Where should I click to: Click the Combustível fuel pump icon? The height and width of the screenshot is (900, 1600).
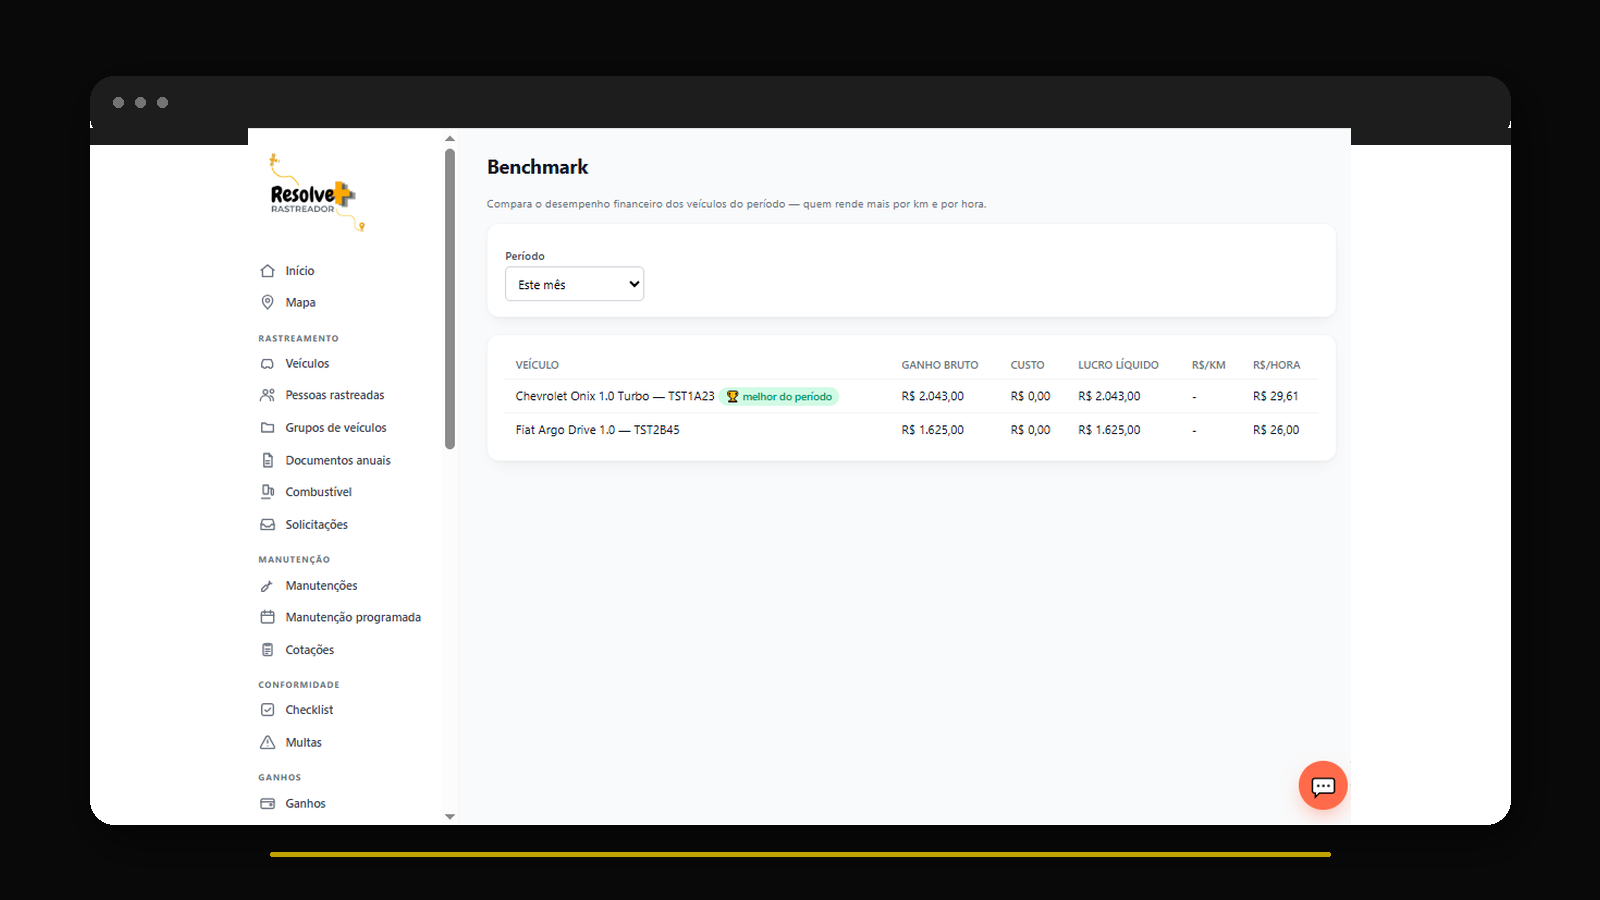pos(267,492)
